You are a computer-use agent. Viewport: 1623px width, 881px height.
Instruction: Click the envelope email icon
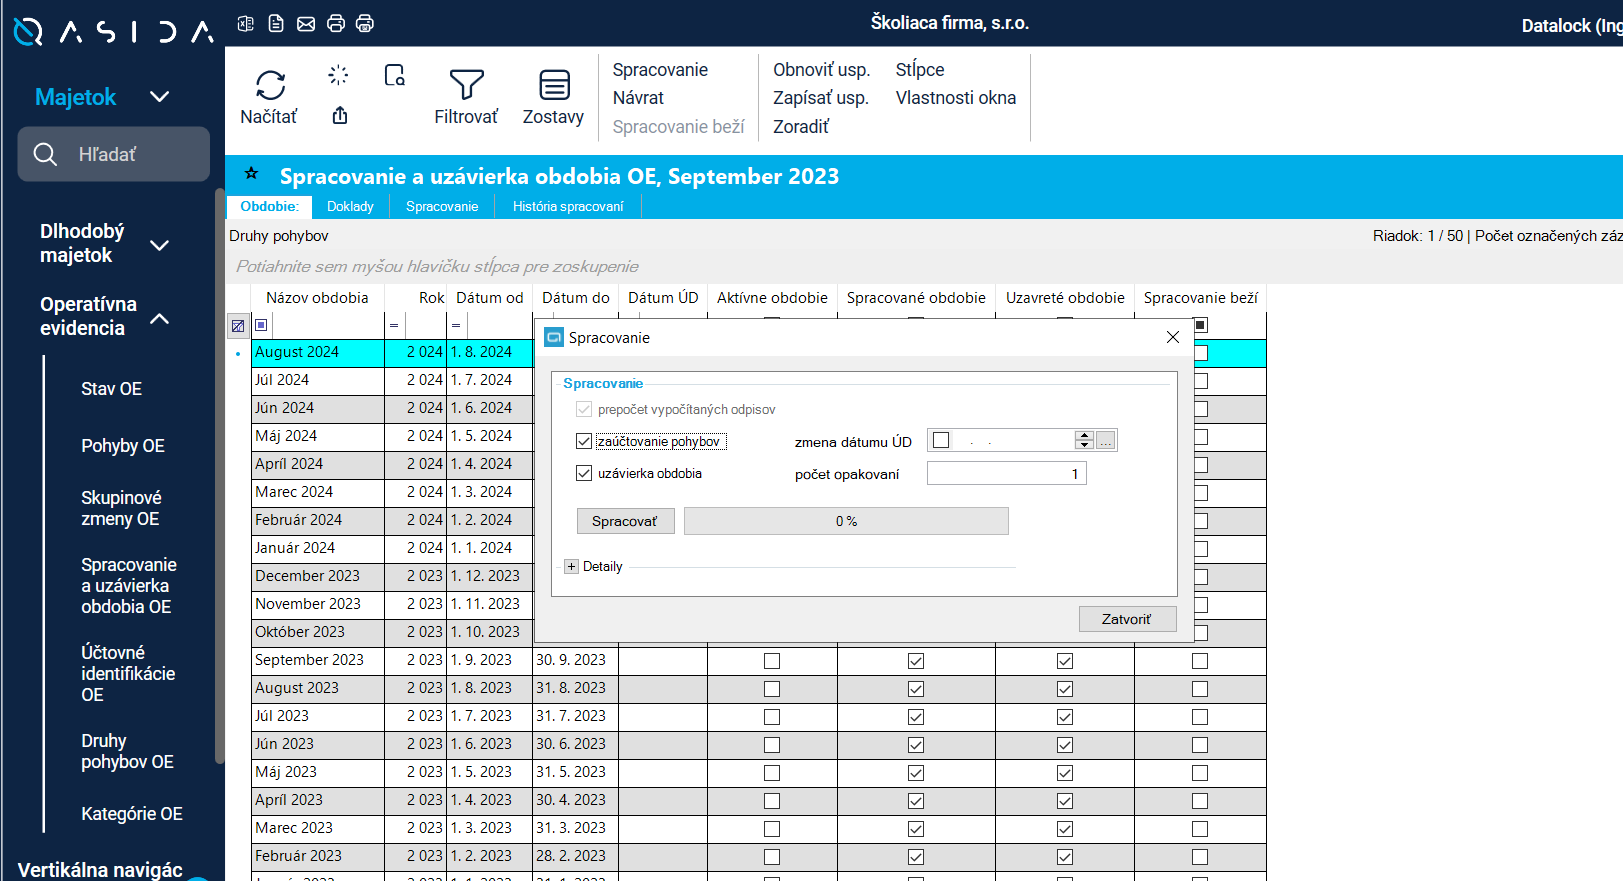pyautogui.click(x=306, y=23)
